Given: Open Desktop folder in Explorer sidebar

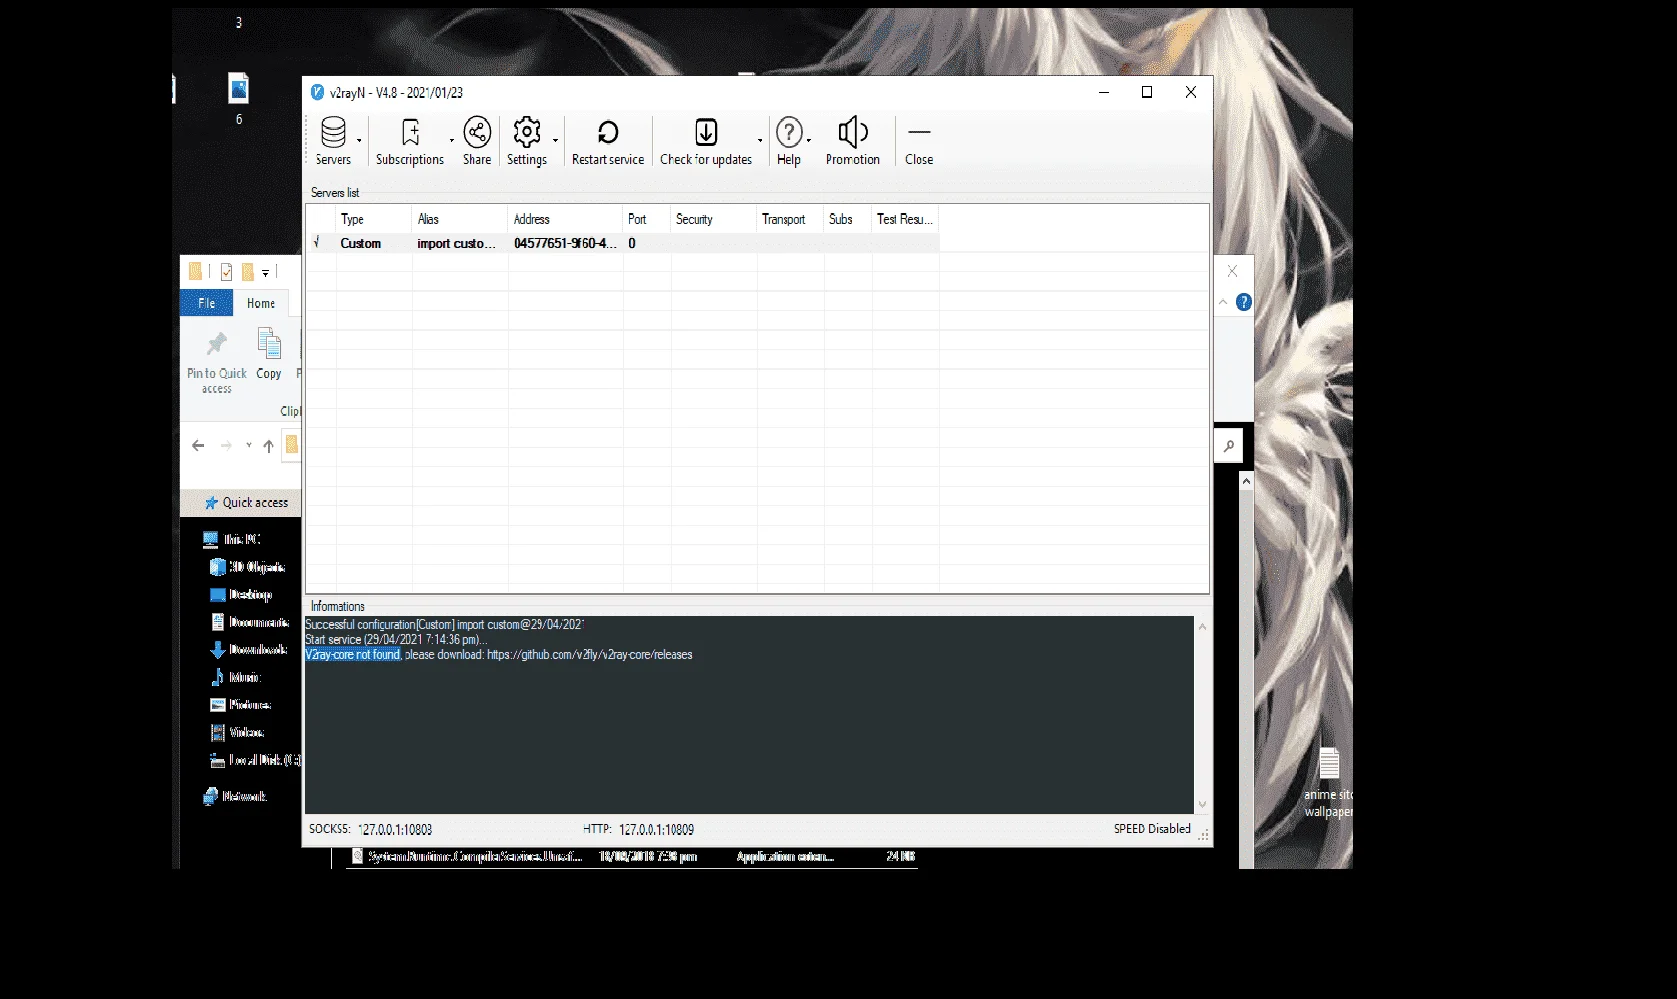Looking at the screenshot, I should [x=241, y=594].
